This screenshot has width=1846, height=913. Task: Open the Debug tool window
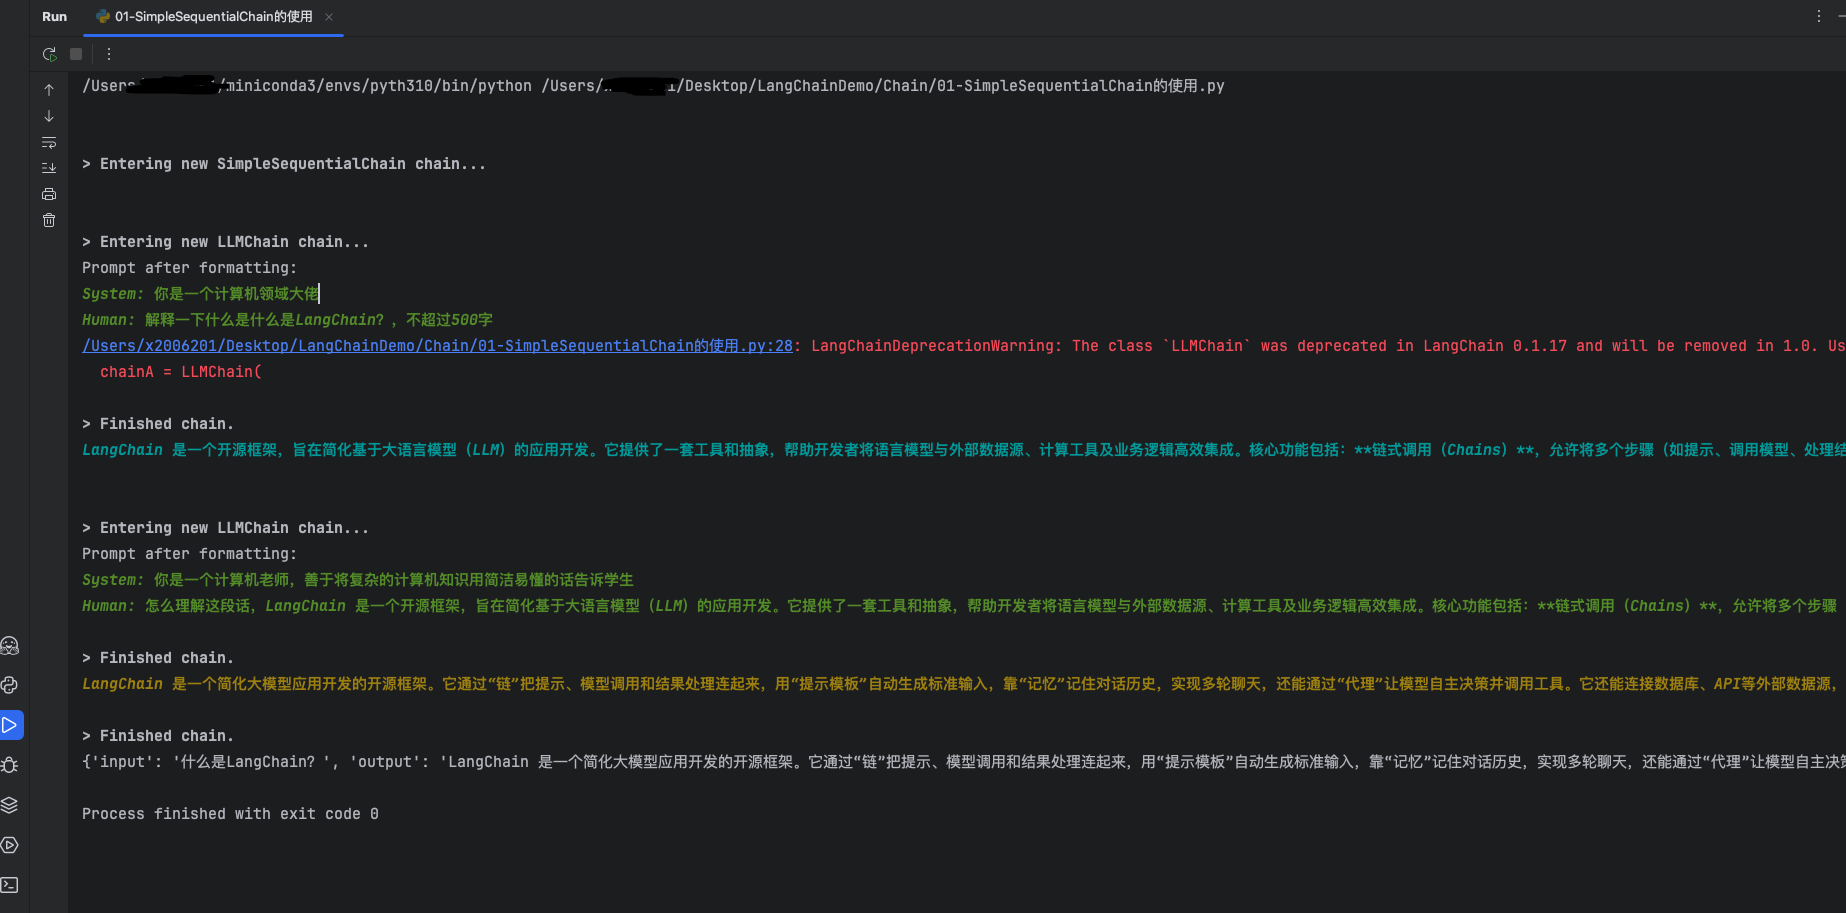click(10, 765)
